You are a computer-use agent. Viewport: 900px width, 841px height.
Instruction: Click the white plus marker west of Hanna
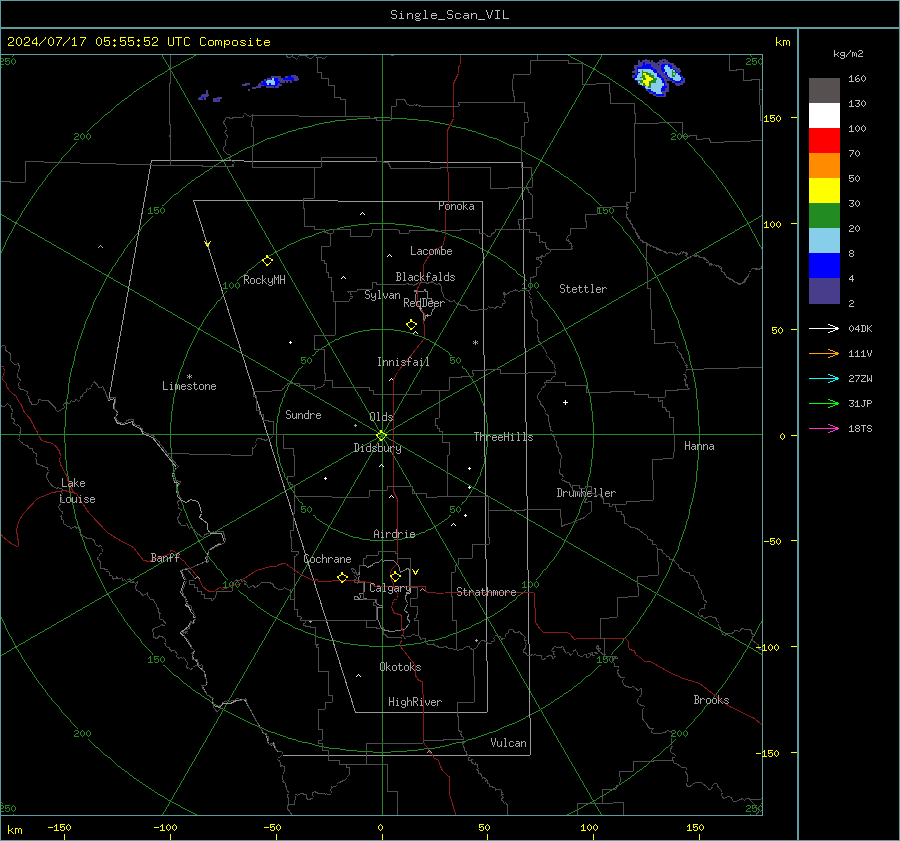(565, 402)
